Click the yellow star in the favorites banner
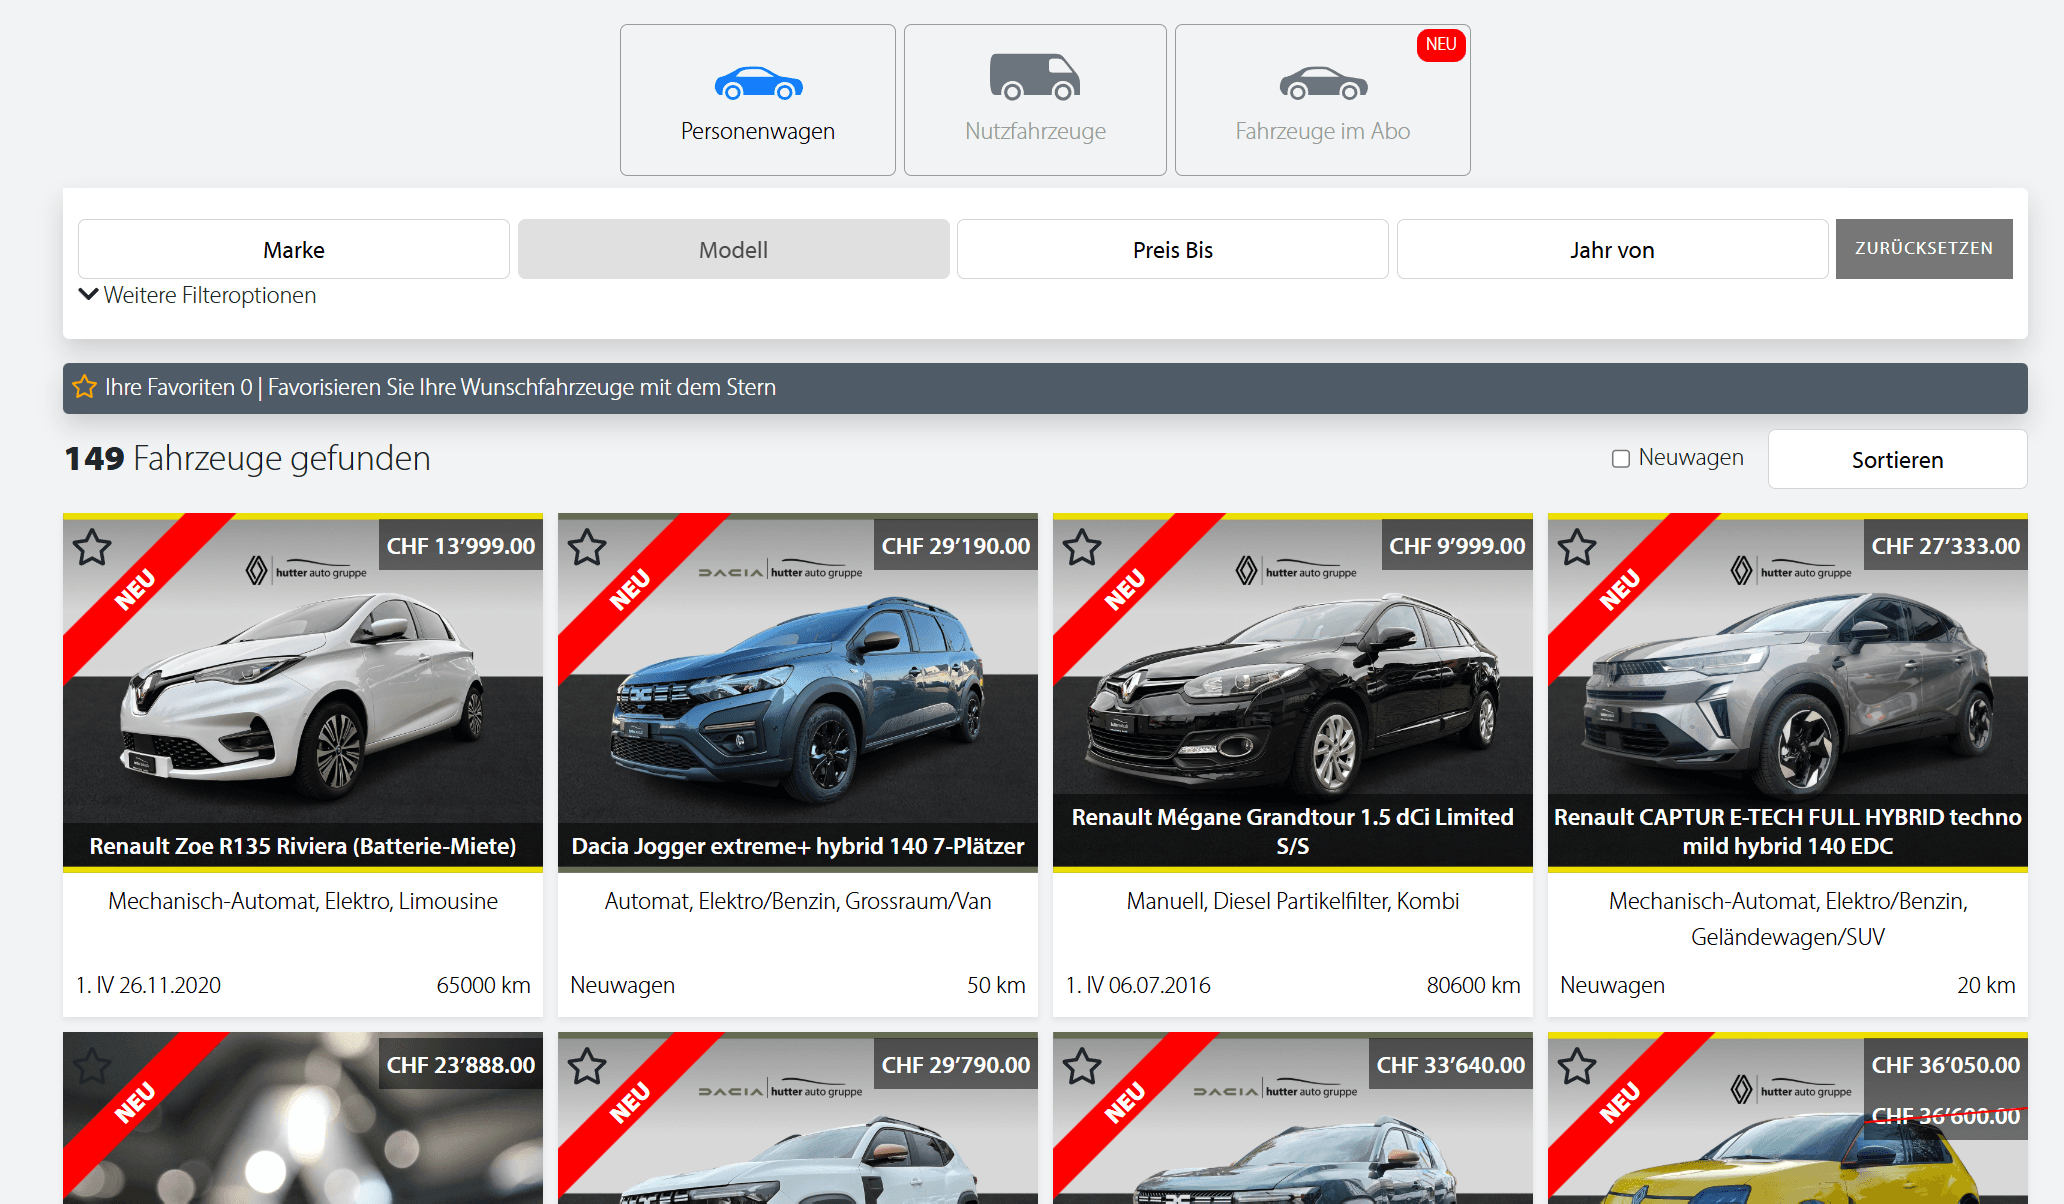 coord(84,388)
